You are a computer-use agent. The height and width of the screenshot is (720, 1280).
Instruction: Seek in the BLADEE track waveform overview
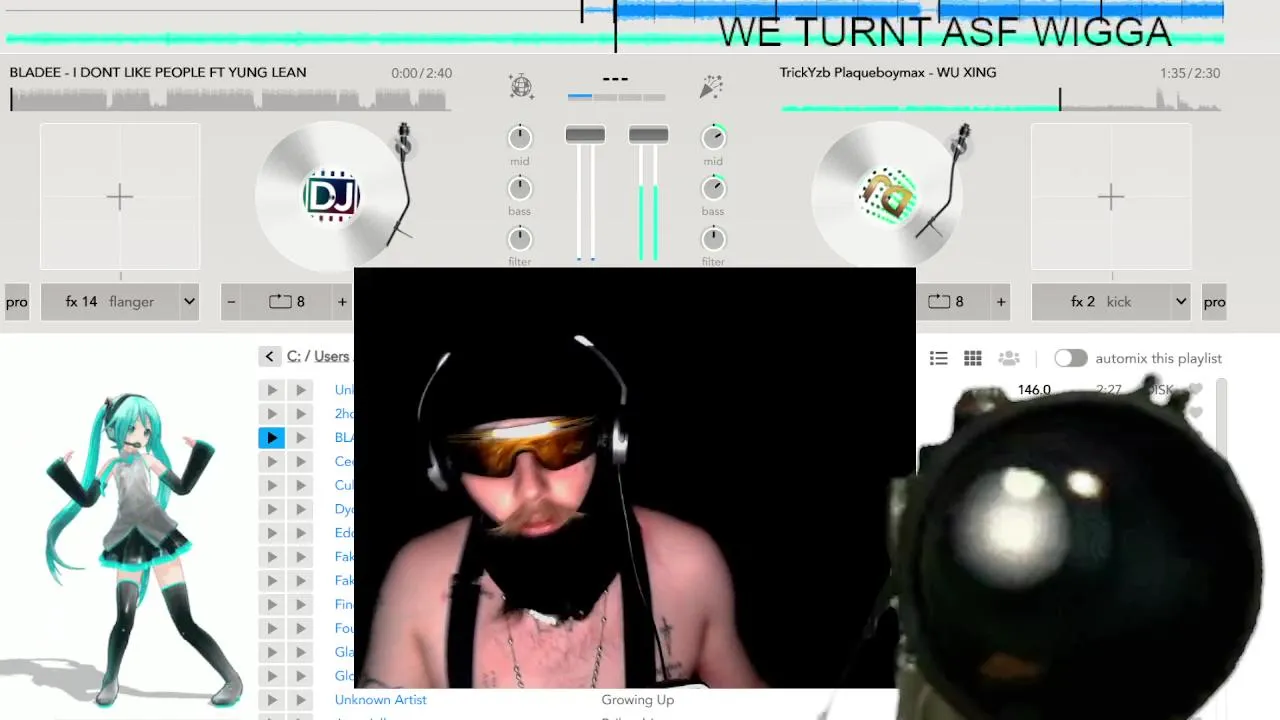pyautogui.click(x=230, y=99)
